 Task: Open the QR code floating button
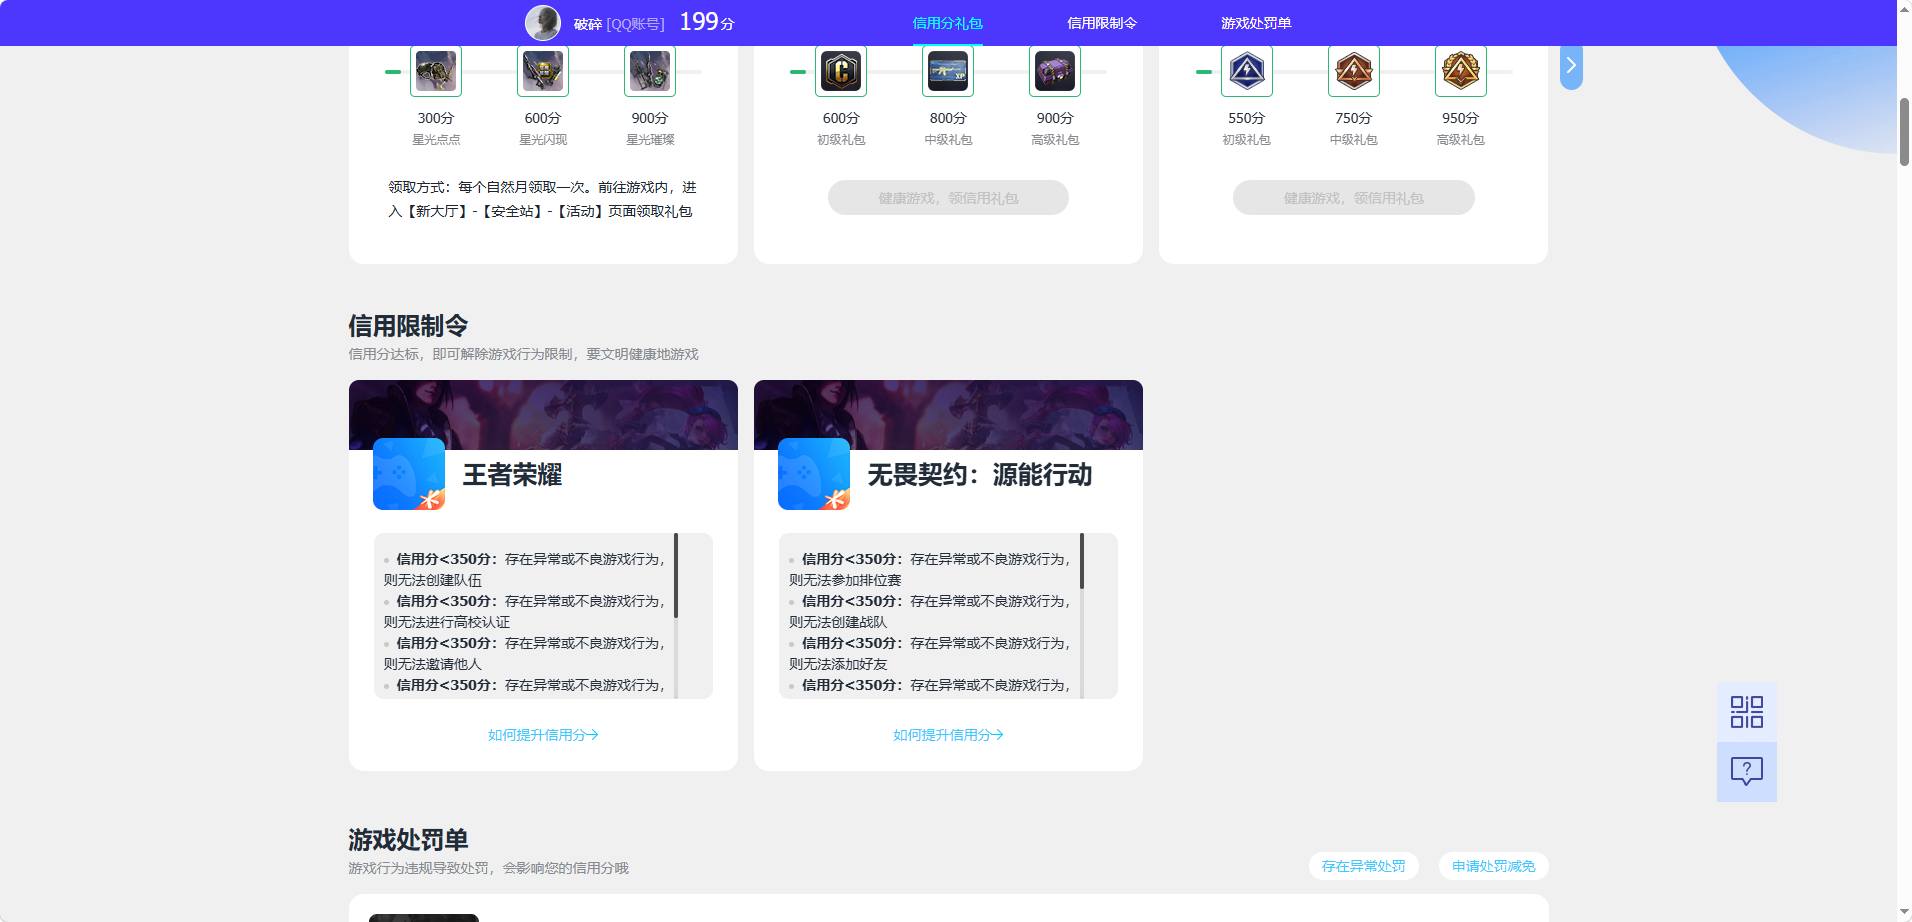tap(1747, 712)
